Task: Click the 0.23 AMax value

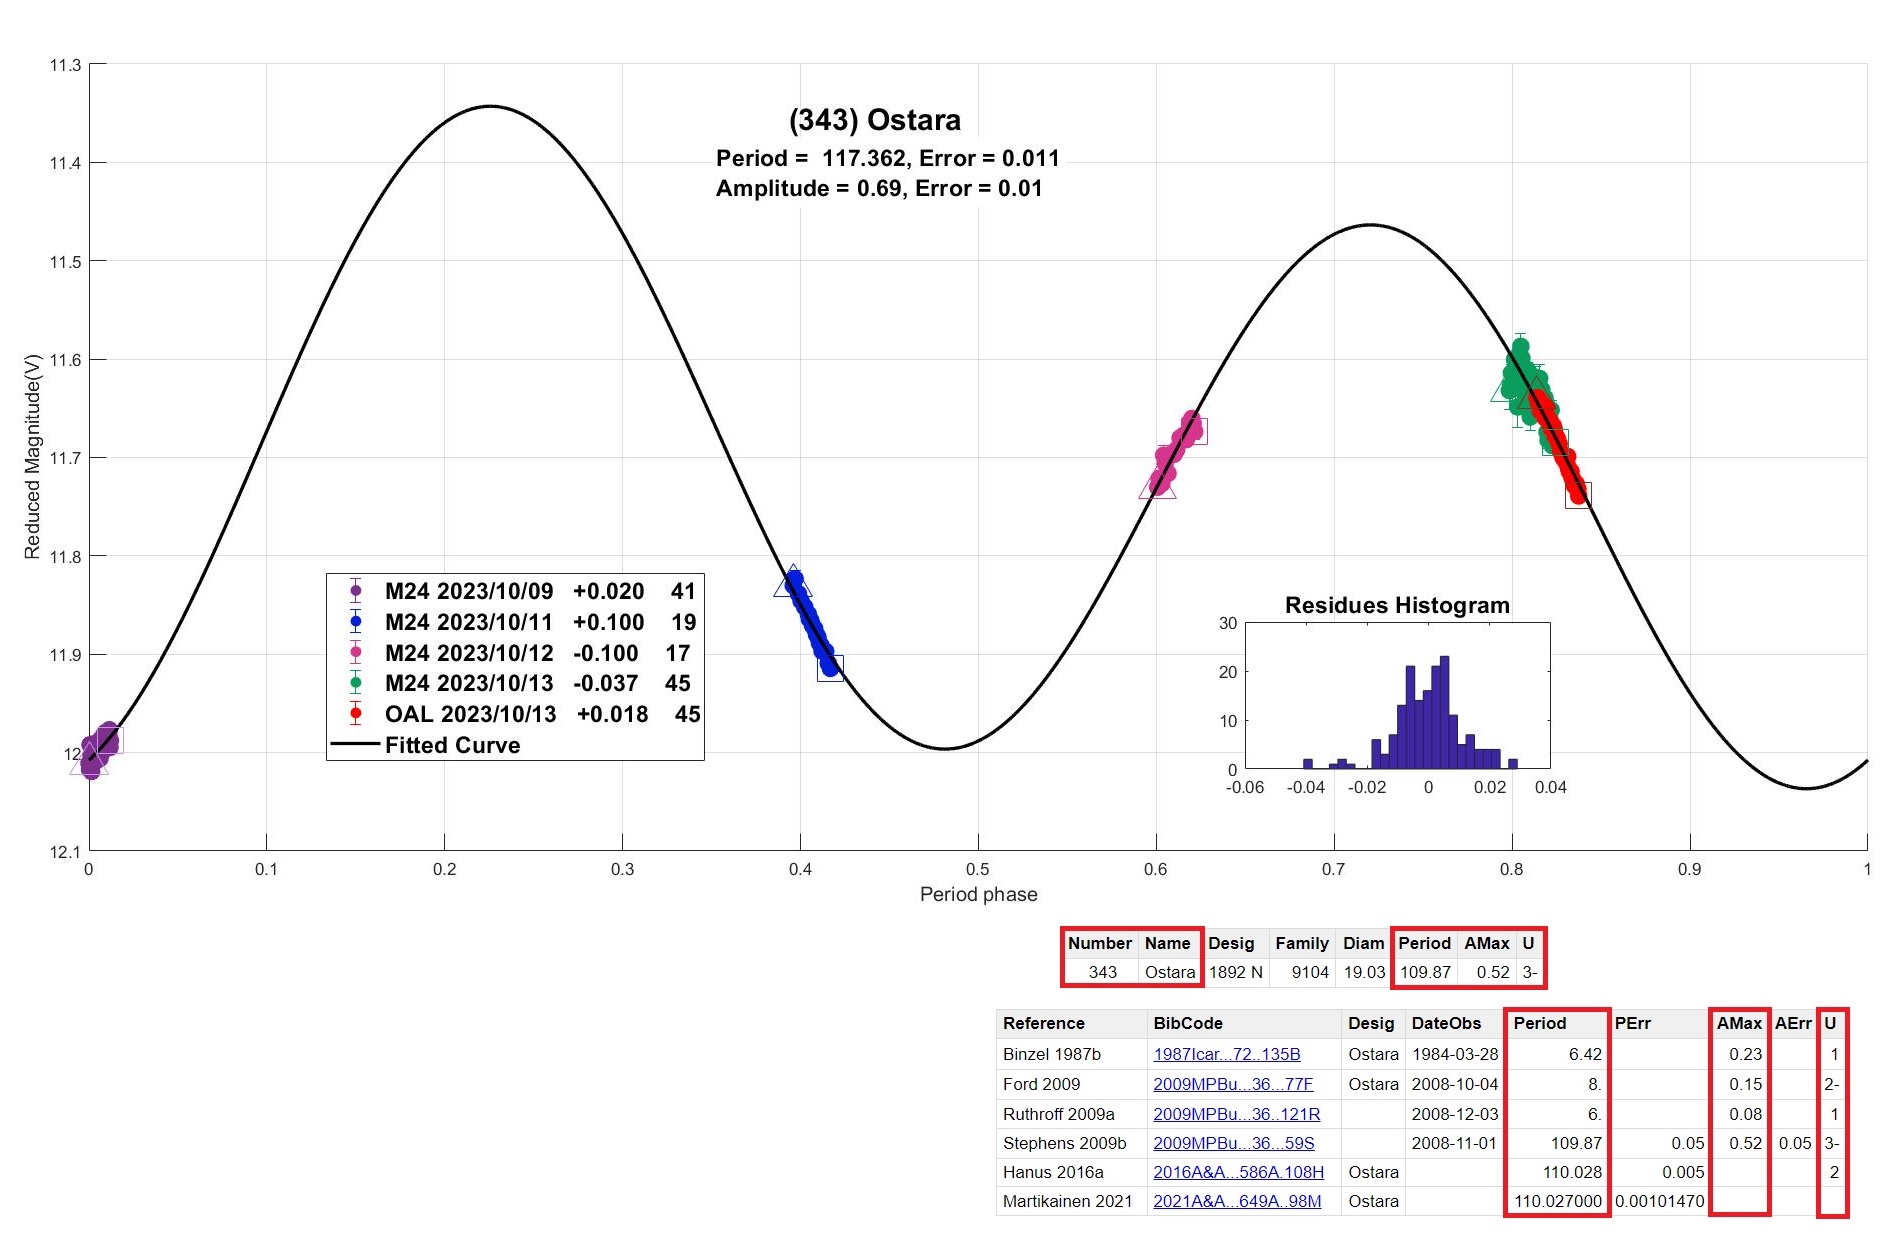Action: pos(1746,1054)
